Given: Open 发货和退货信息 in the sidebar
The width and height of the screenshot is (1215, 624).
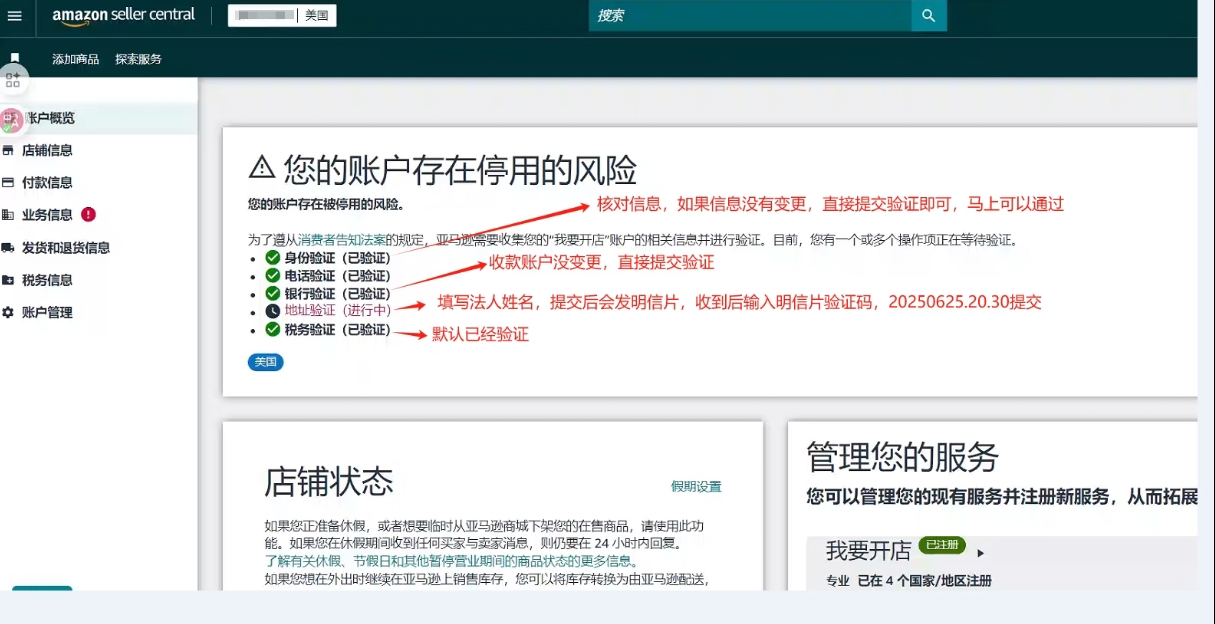Looking at the screenshot, I should pos(66,248).
